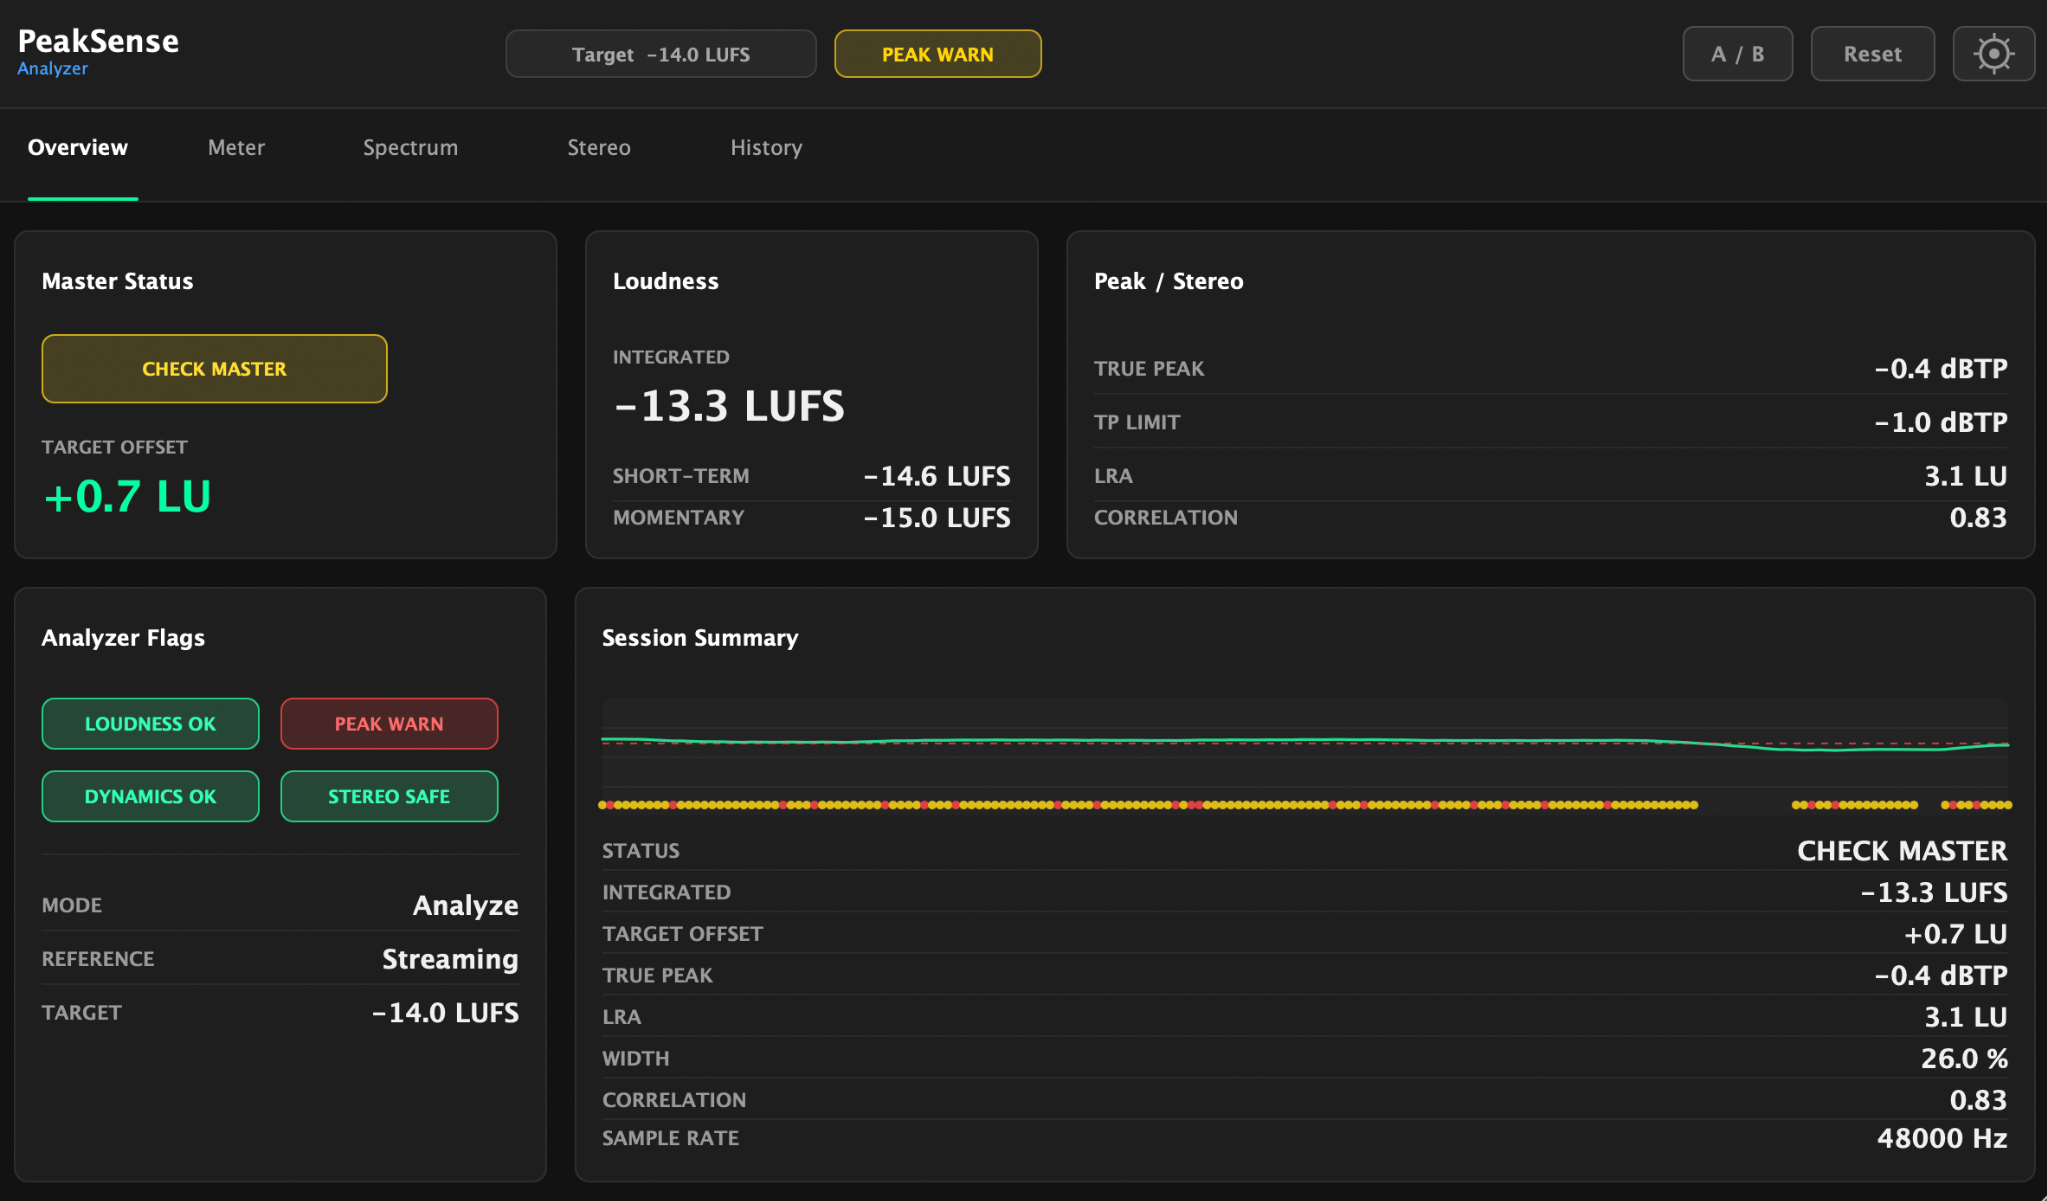Click the Master Status panel title

118,281
